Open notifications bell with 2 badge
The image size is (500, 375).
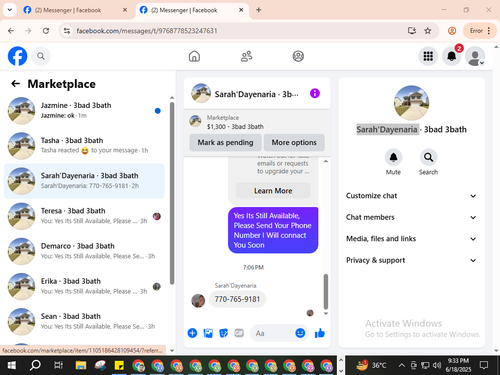coord(452,56)
